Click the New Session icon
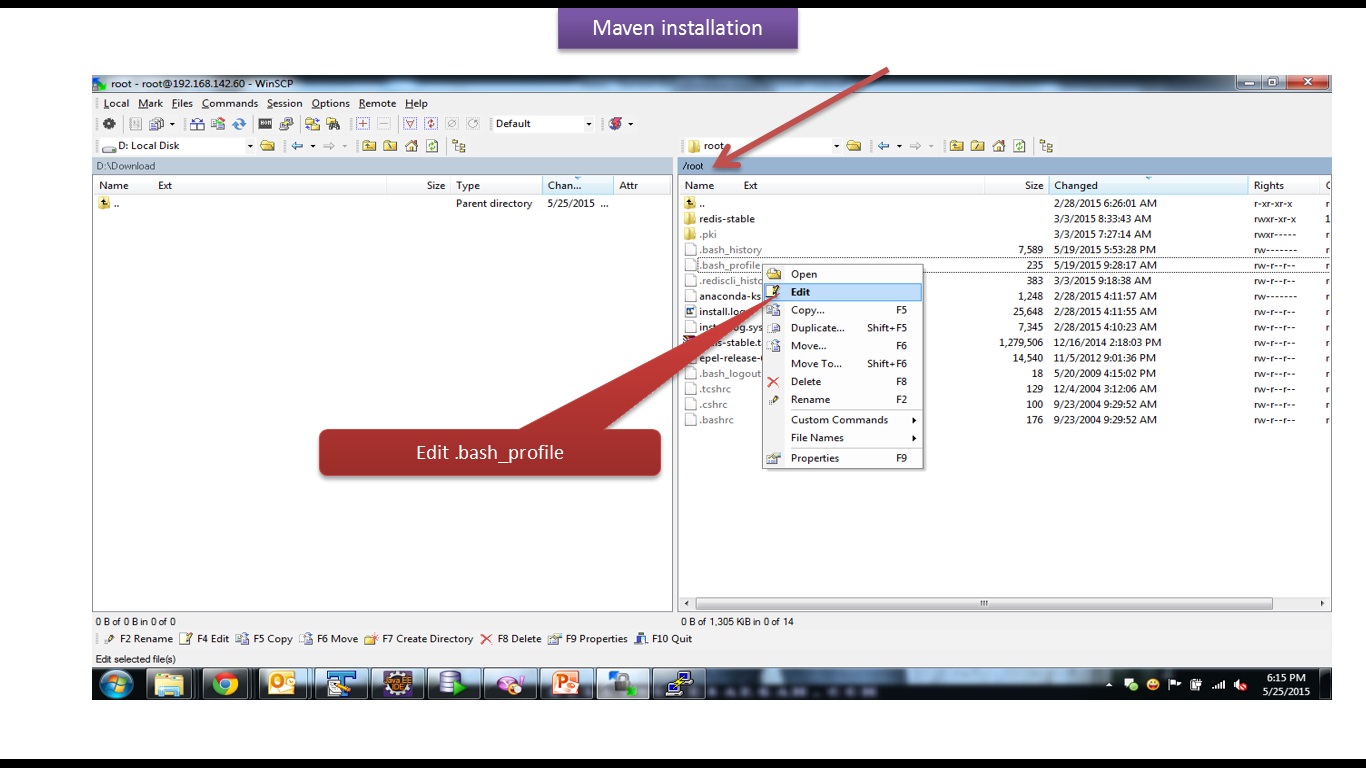 click(x=615, y=124)
